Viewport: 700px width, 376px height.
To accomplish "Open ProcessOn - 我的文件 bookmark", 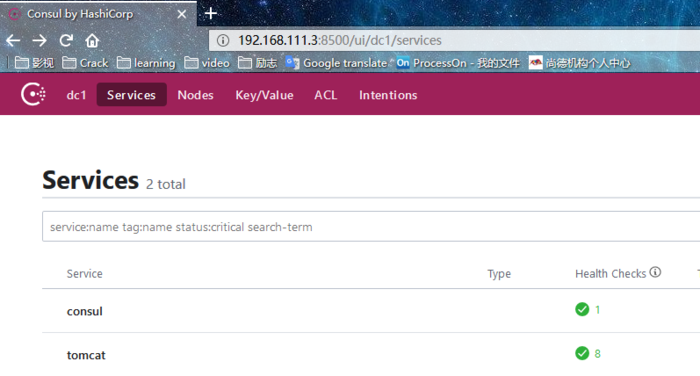I will (458, 63).
